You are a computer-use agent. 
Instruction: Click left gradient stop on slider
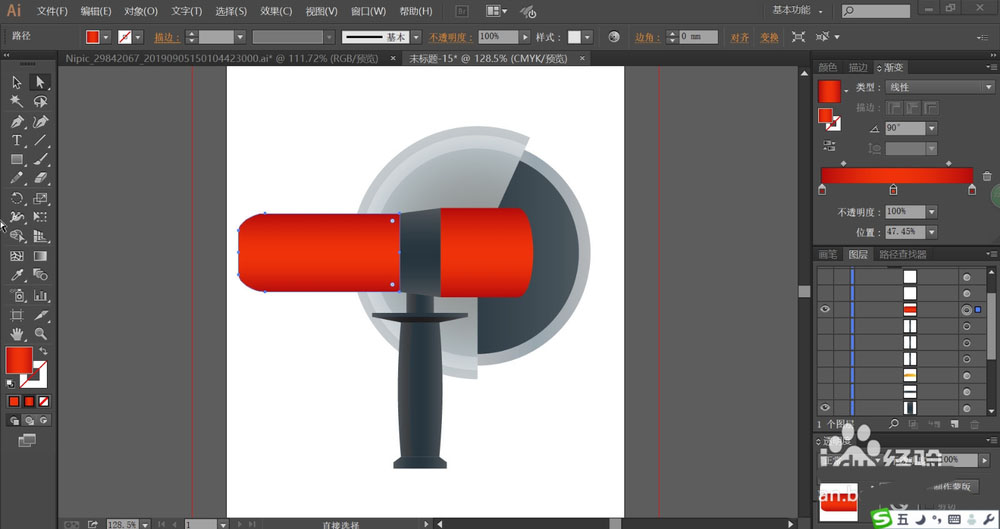coord(822,190)
